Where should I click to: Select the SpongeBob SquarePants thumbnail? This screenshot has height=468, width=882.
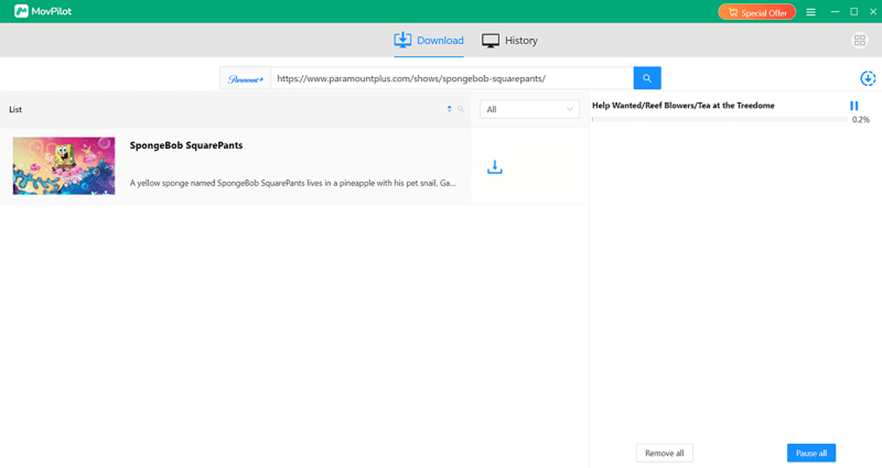coord(64,166)
